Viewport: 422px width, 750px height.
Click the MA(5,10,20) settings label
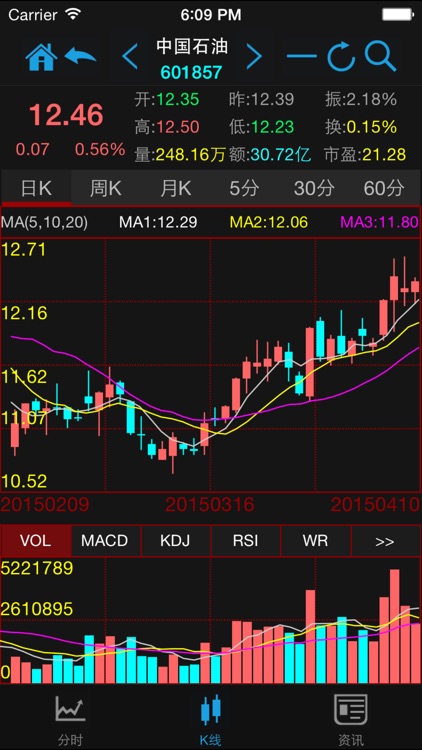(x=44, y=222)
